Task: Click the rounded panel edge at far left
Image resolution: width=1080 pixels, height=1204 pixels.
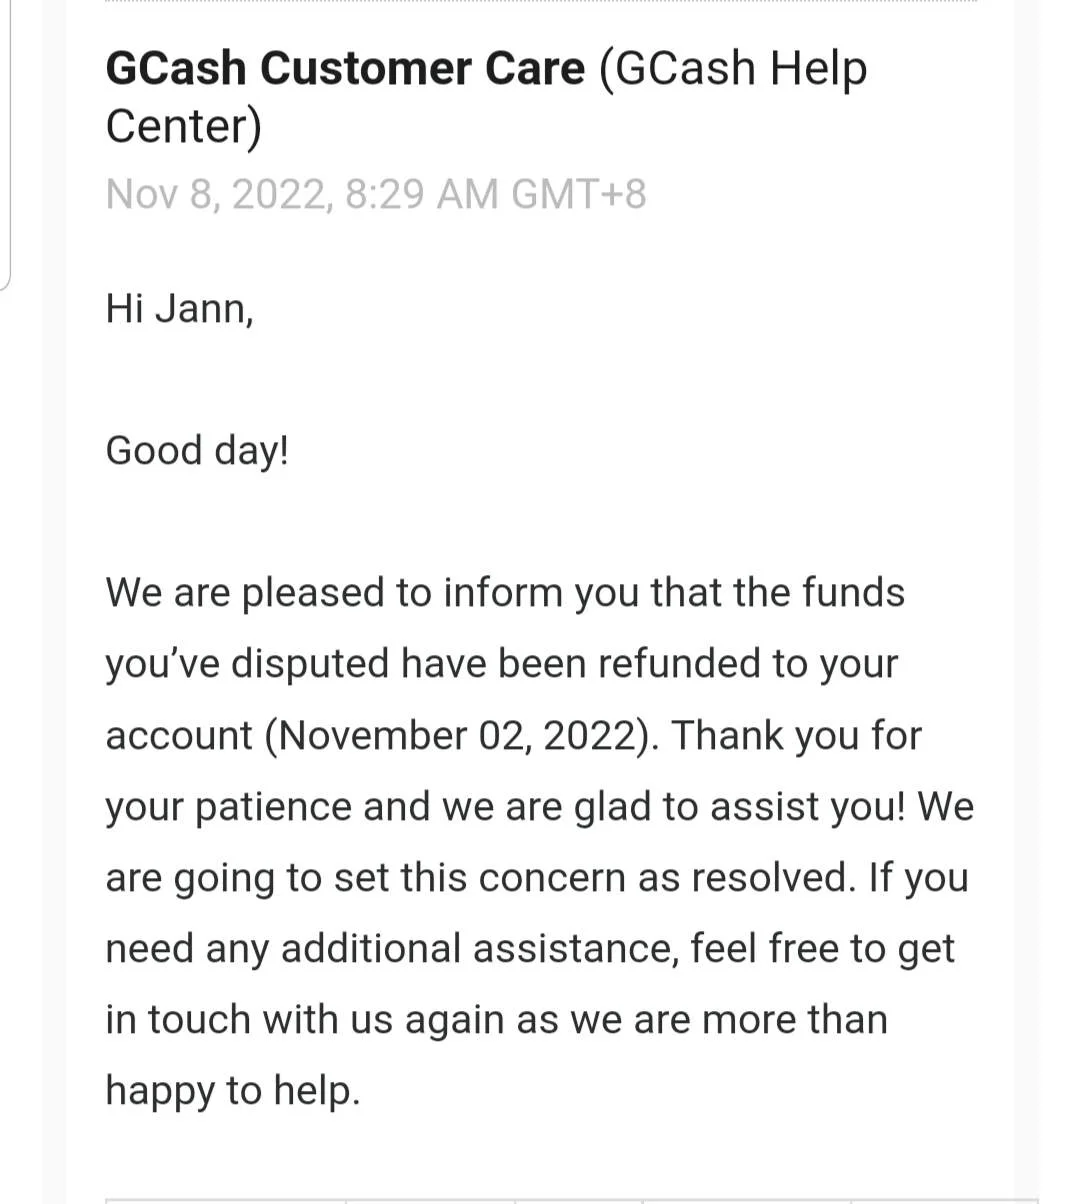Action: pos(6,145)
